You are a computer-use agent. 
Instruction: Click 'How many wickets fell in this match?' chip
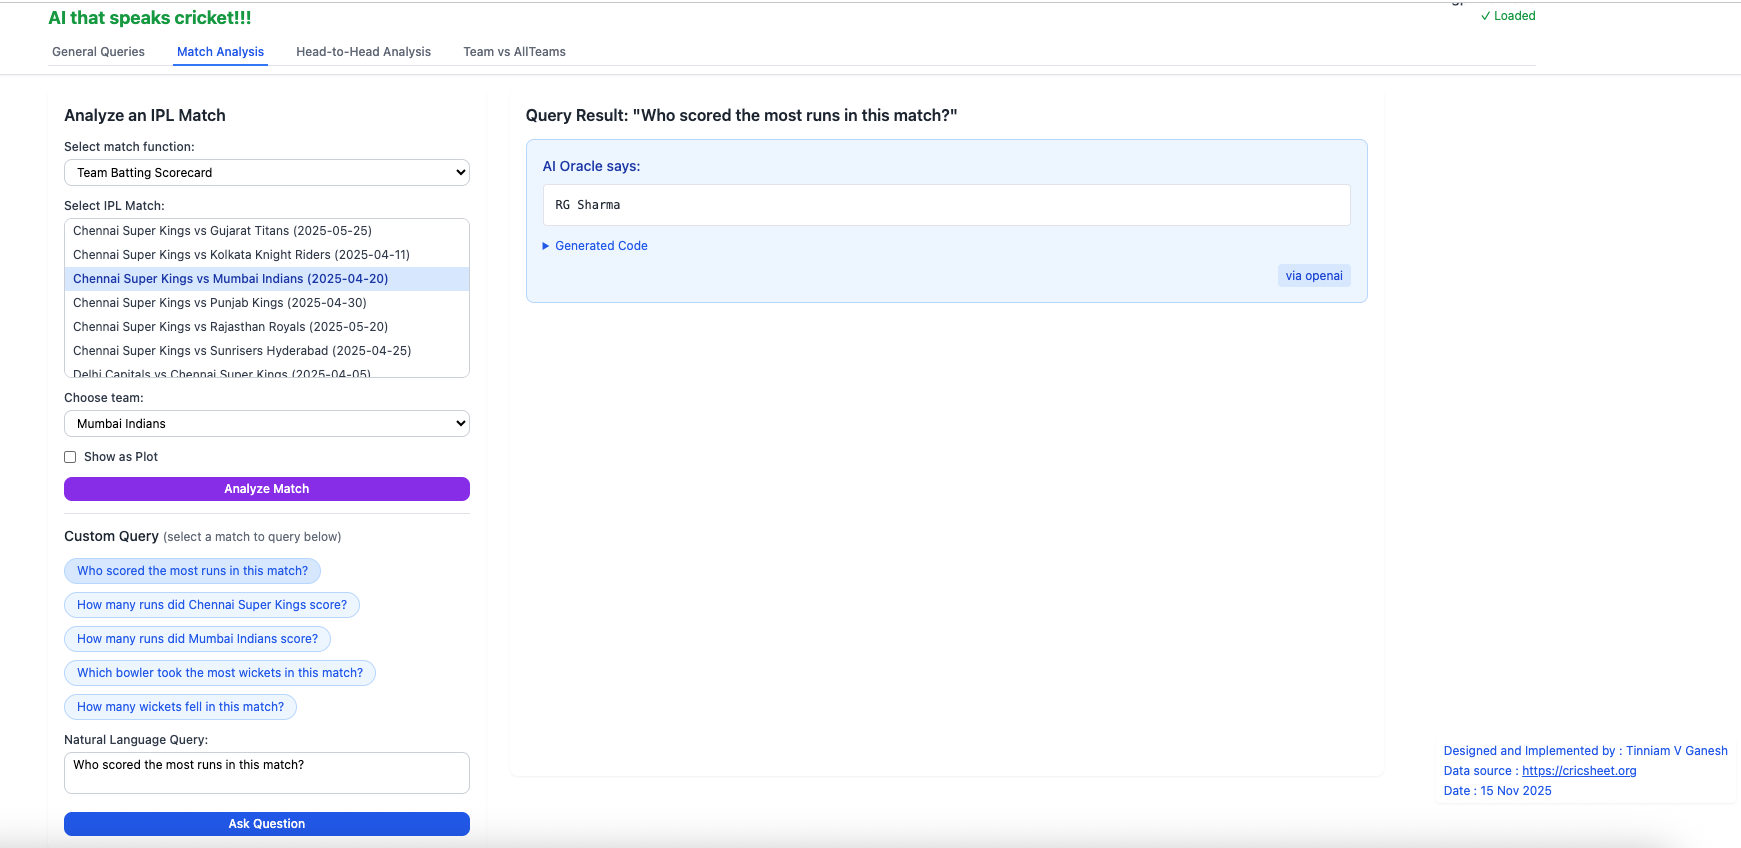pyautogui.click(x=180, y=707)
